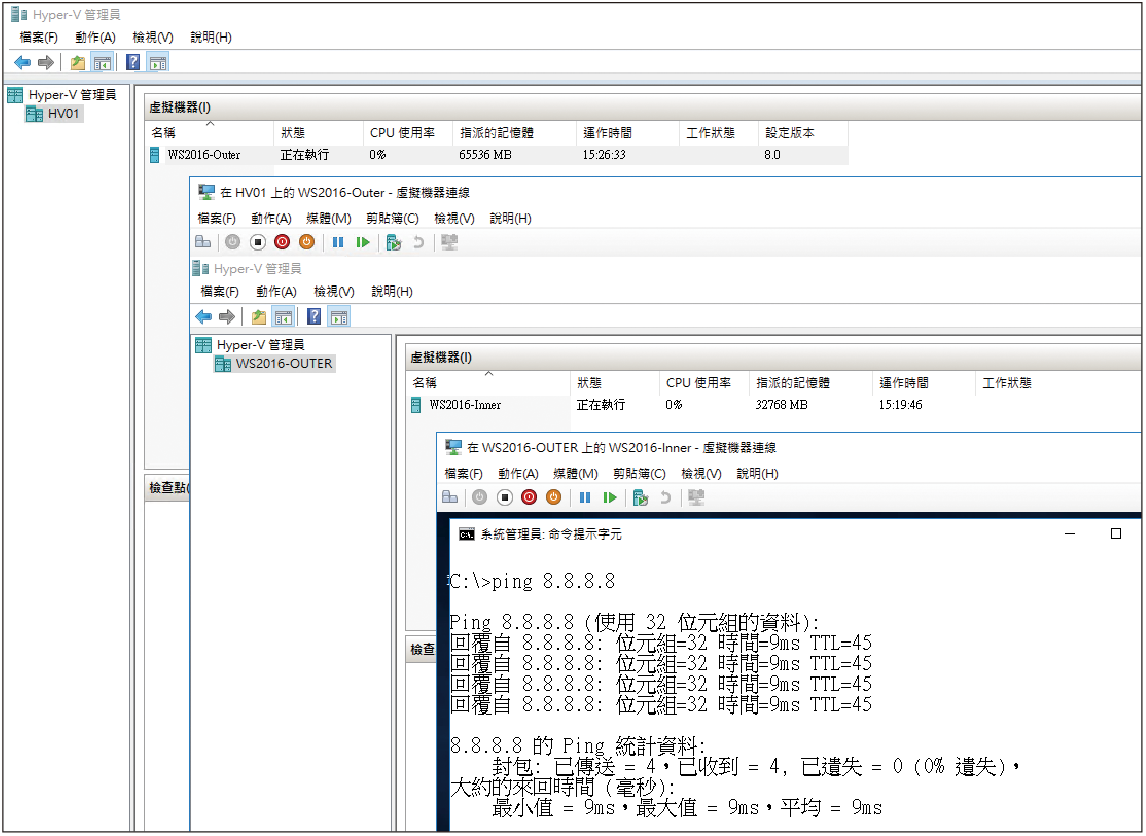This screenshot has width=1146, height=836.
Task: Click the enhanced session icon in WS2016-Inner toolbar
Action: 697,497
